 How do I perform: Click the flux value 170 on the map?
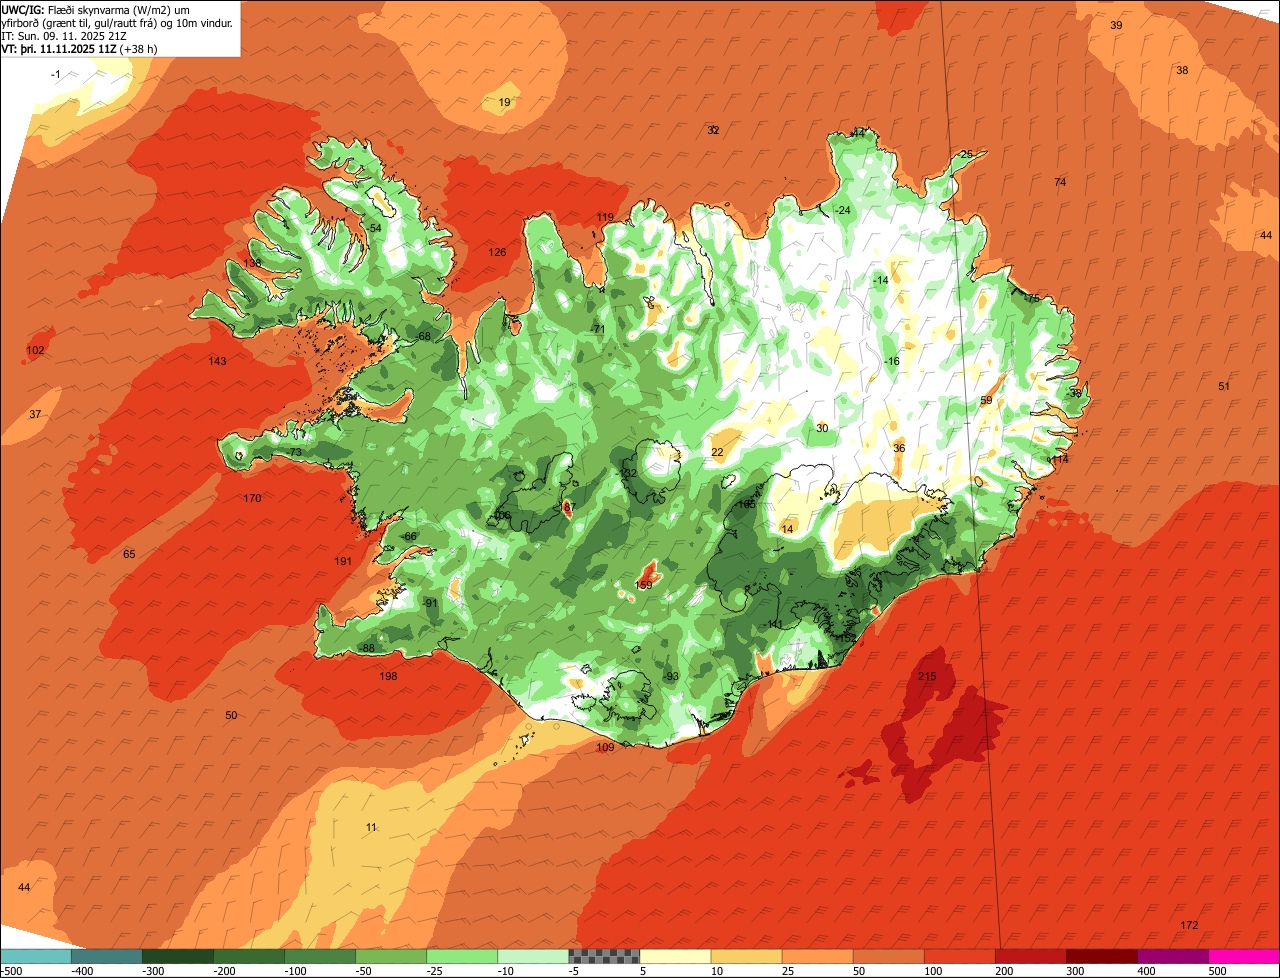[252, 498]
